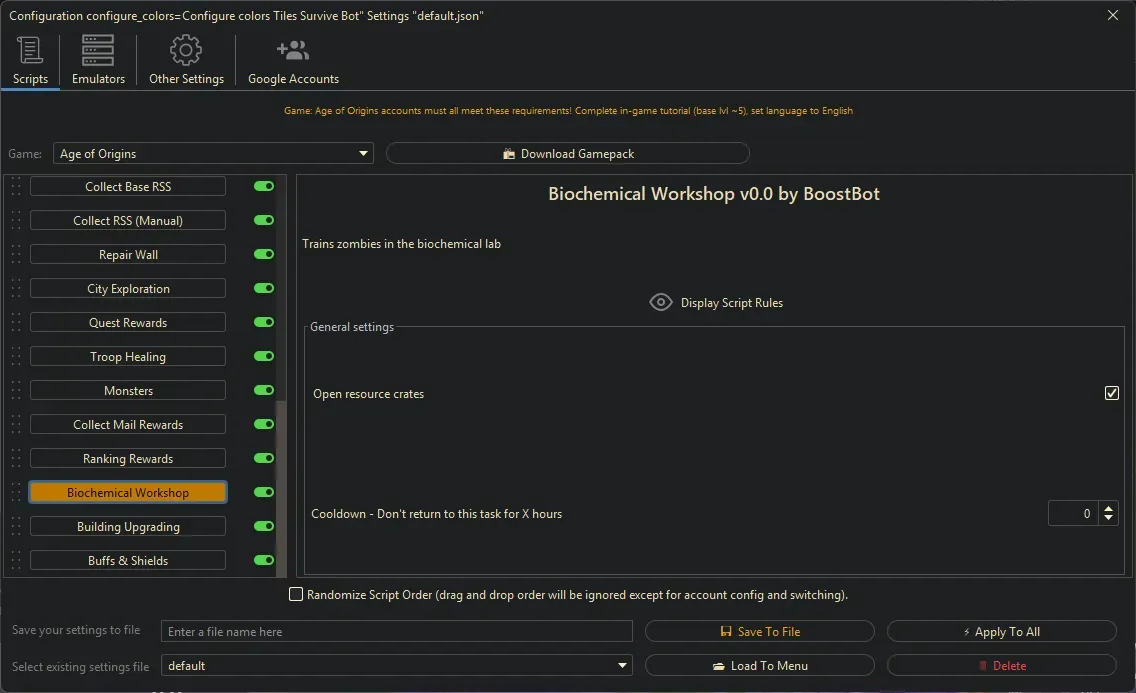The width and height of the screenshot is (1136, 693).
Task: Click the file name input field
Action: 397,632
